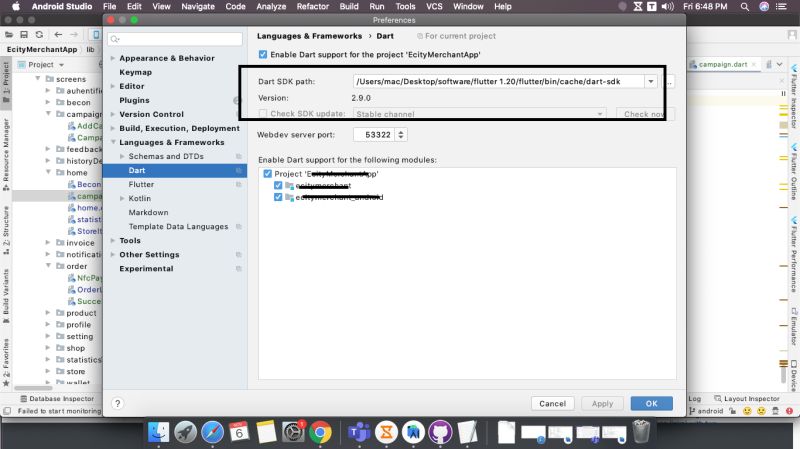Expand the Tools settings section

pos(113,240)
